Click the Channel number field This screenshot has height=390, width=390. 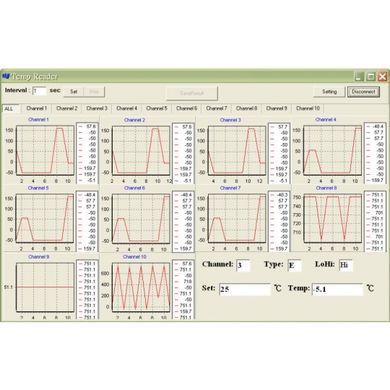243,265
